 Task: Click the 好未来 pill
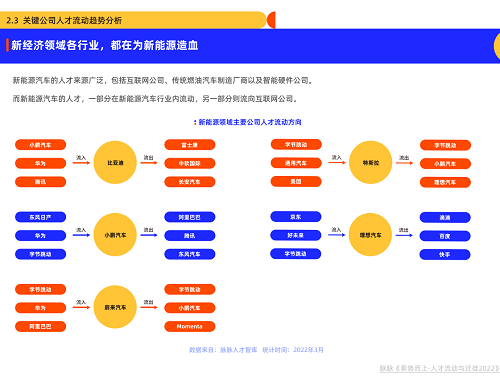pos(296,235)
